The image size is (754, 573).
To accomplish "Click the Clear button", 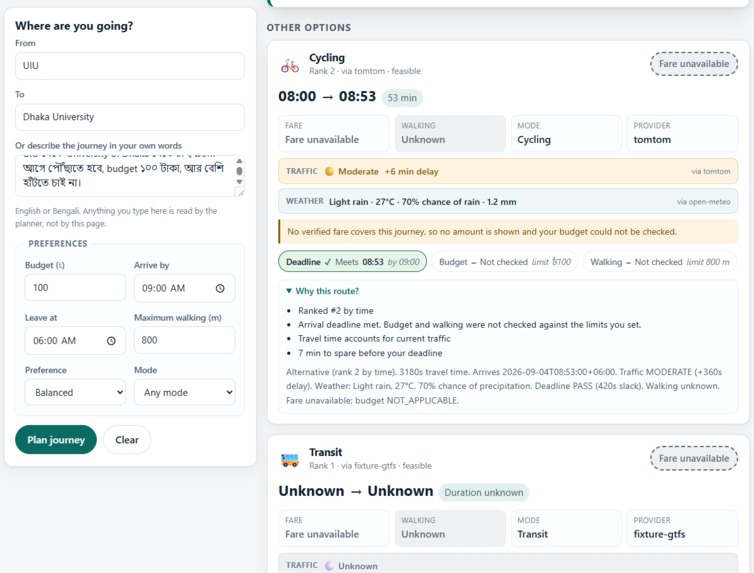I will (127, 439).
